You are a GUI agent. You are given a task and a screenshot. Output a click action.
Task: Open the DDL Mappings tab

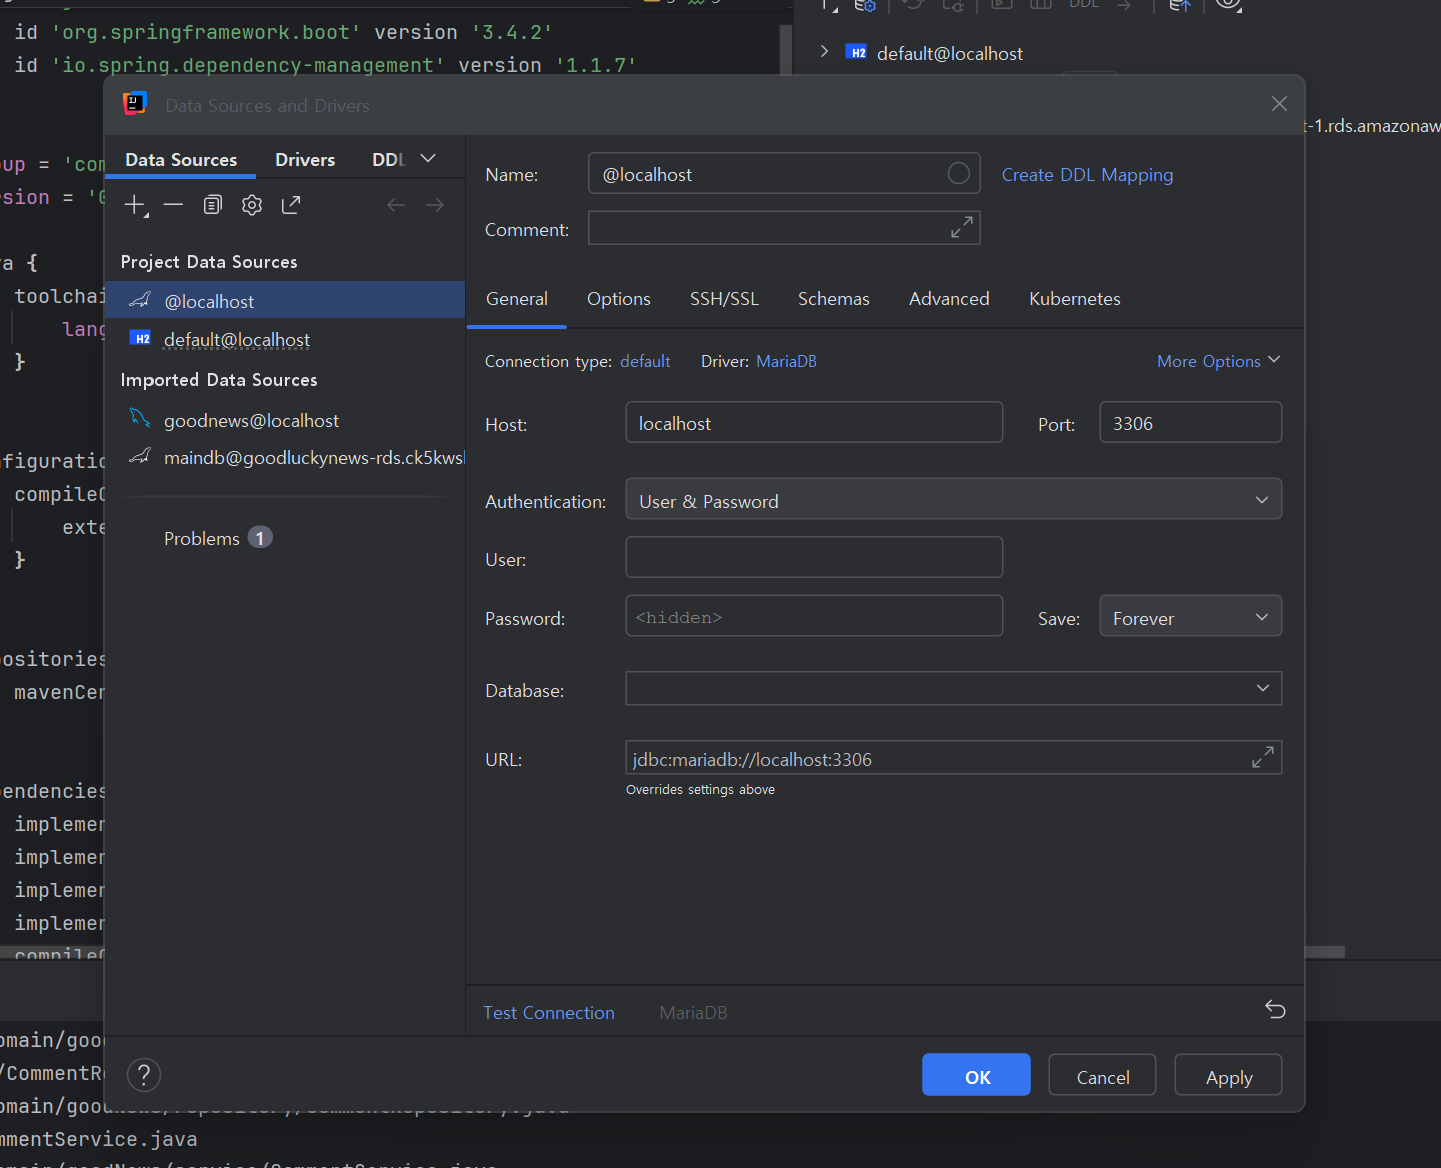388,160
